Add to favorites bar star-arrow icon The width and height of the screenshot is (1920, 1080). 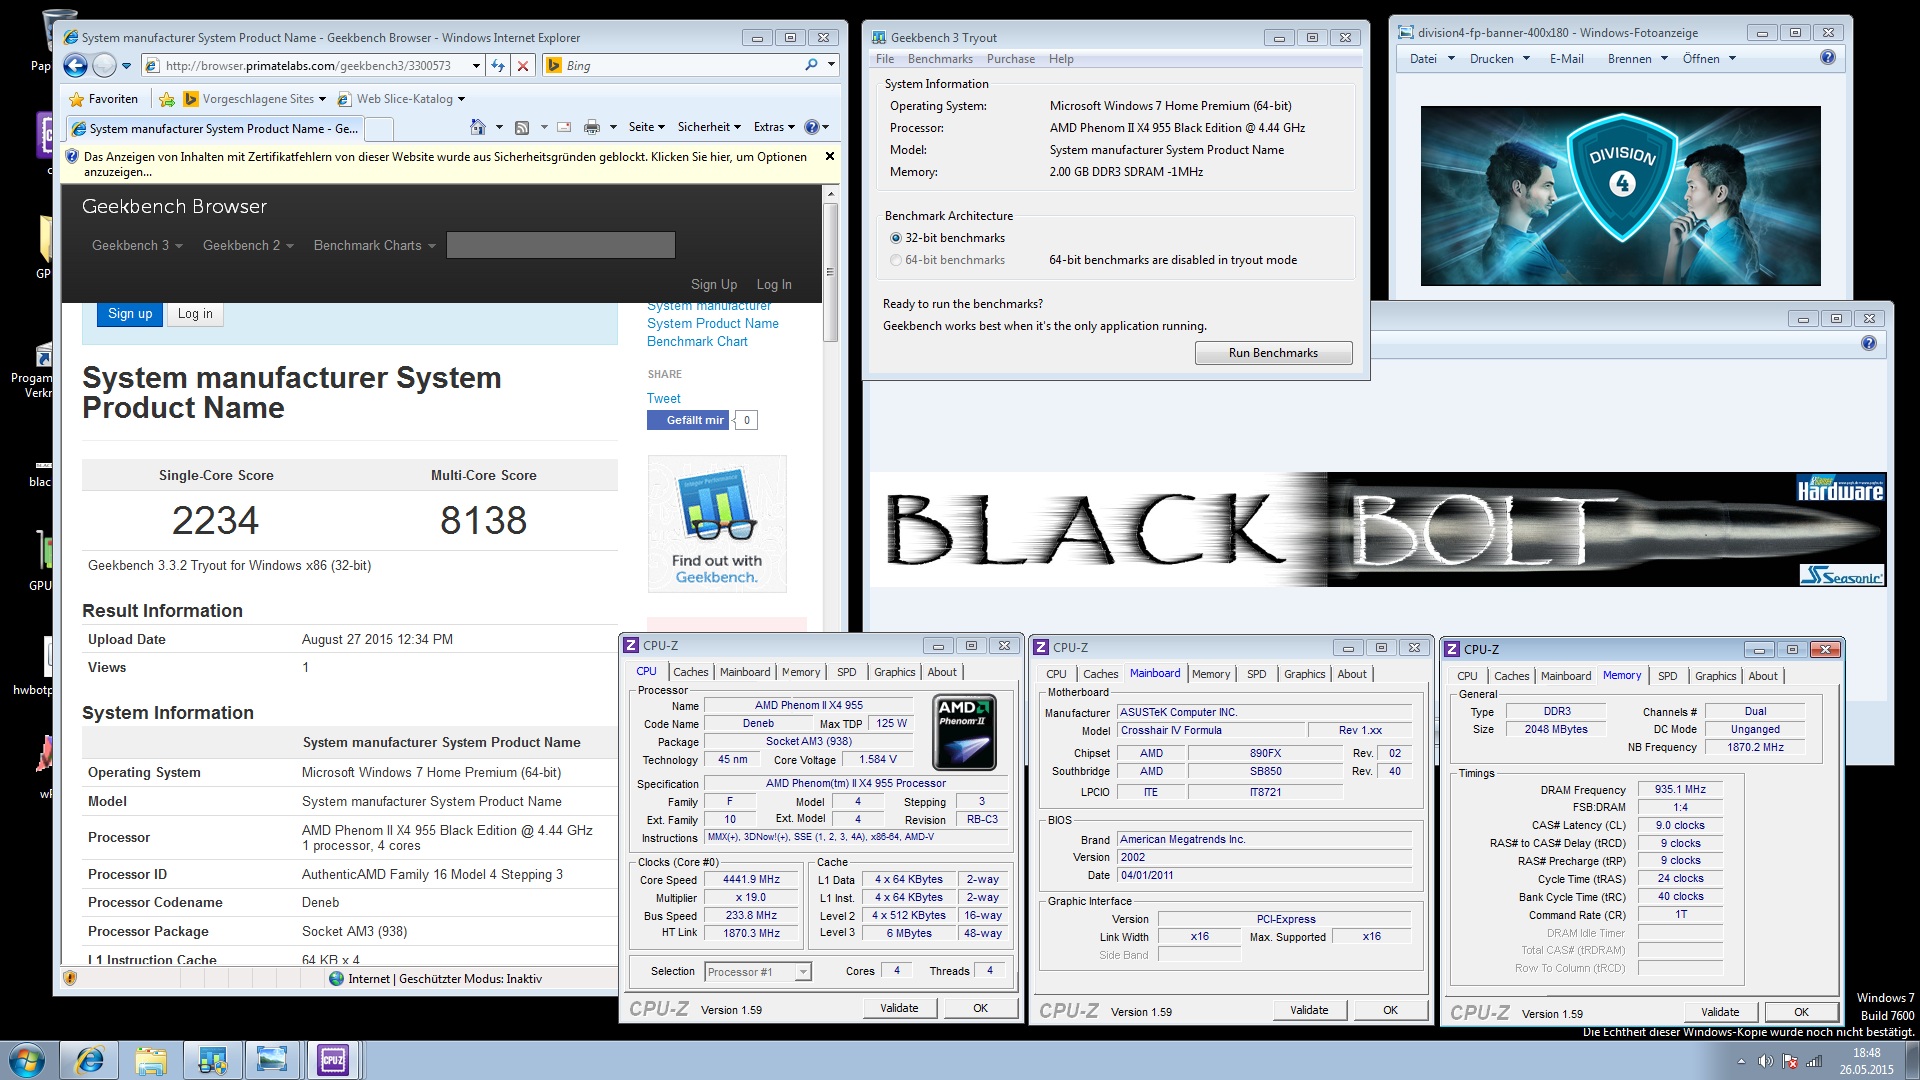point(167,99)
